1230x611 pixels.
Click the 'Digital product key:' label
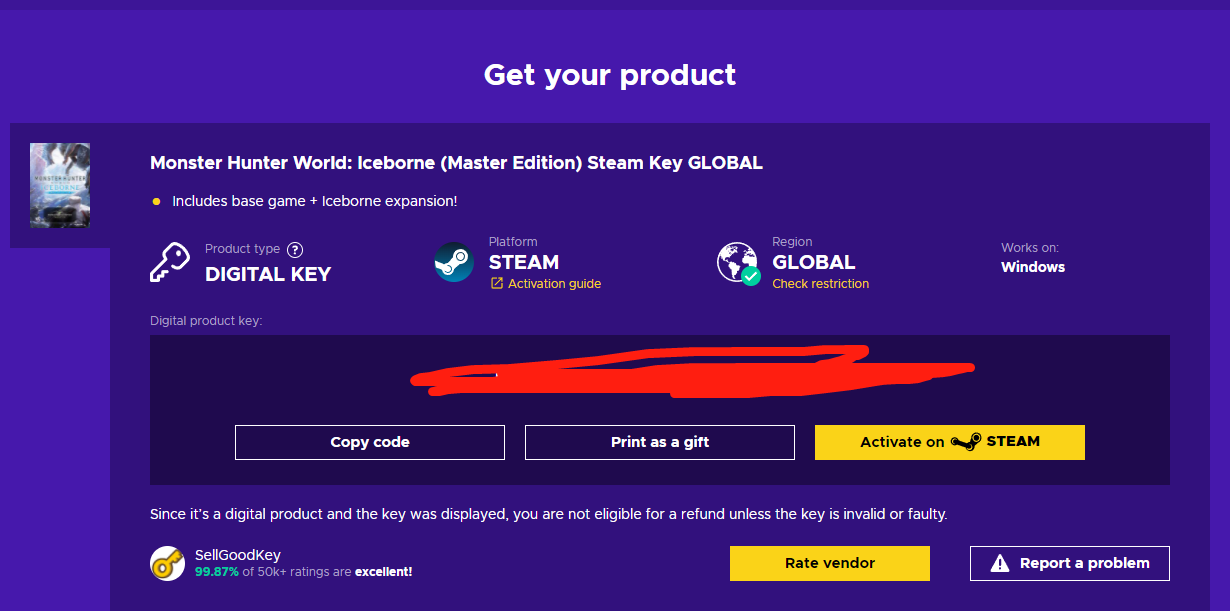point(206,321)
